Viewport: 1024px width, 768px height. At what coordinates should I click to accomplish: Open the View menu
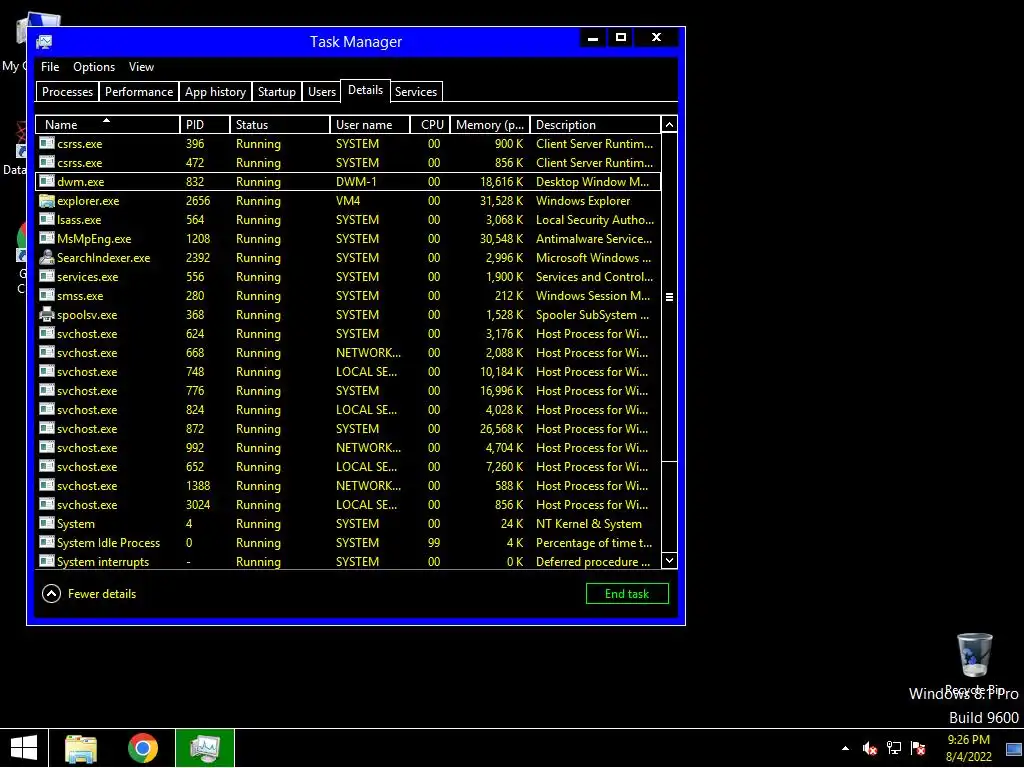tap(141, 67)
